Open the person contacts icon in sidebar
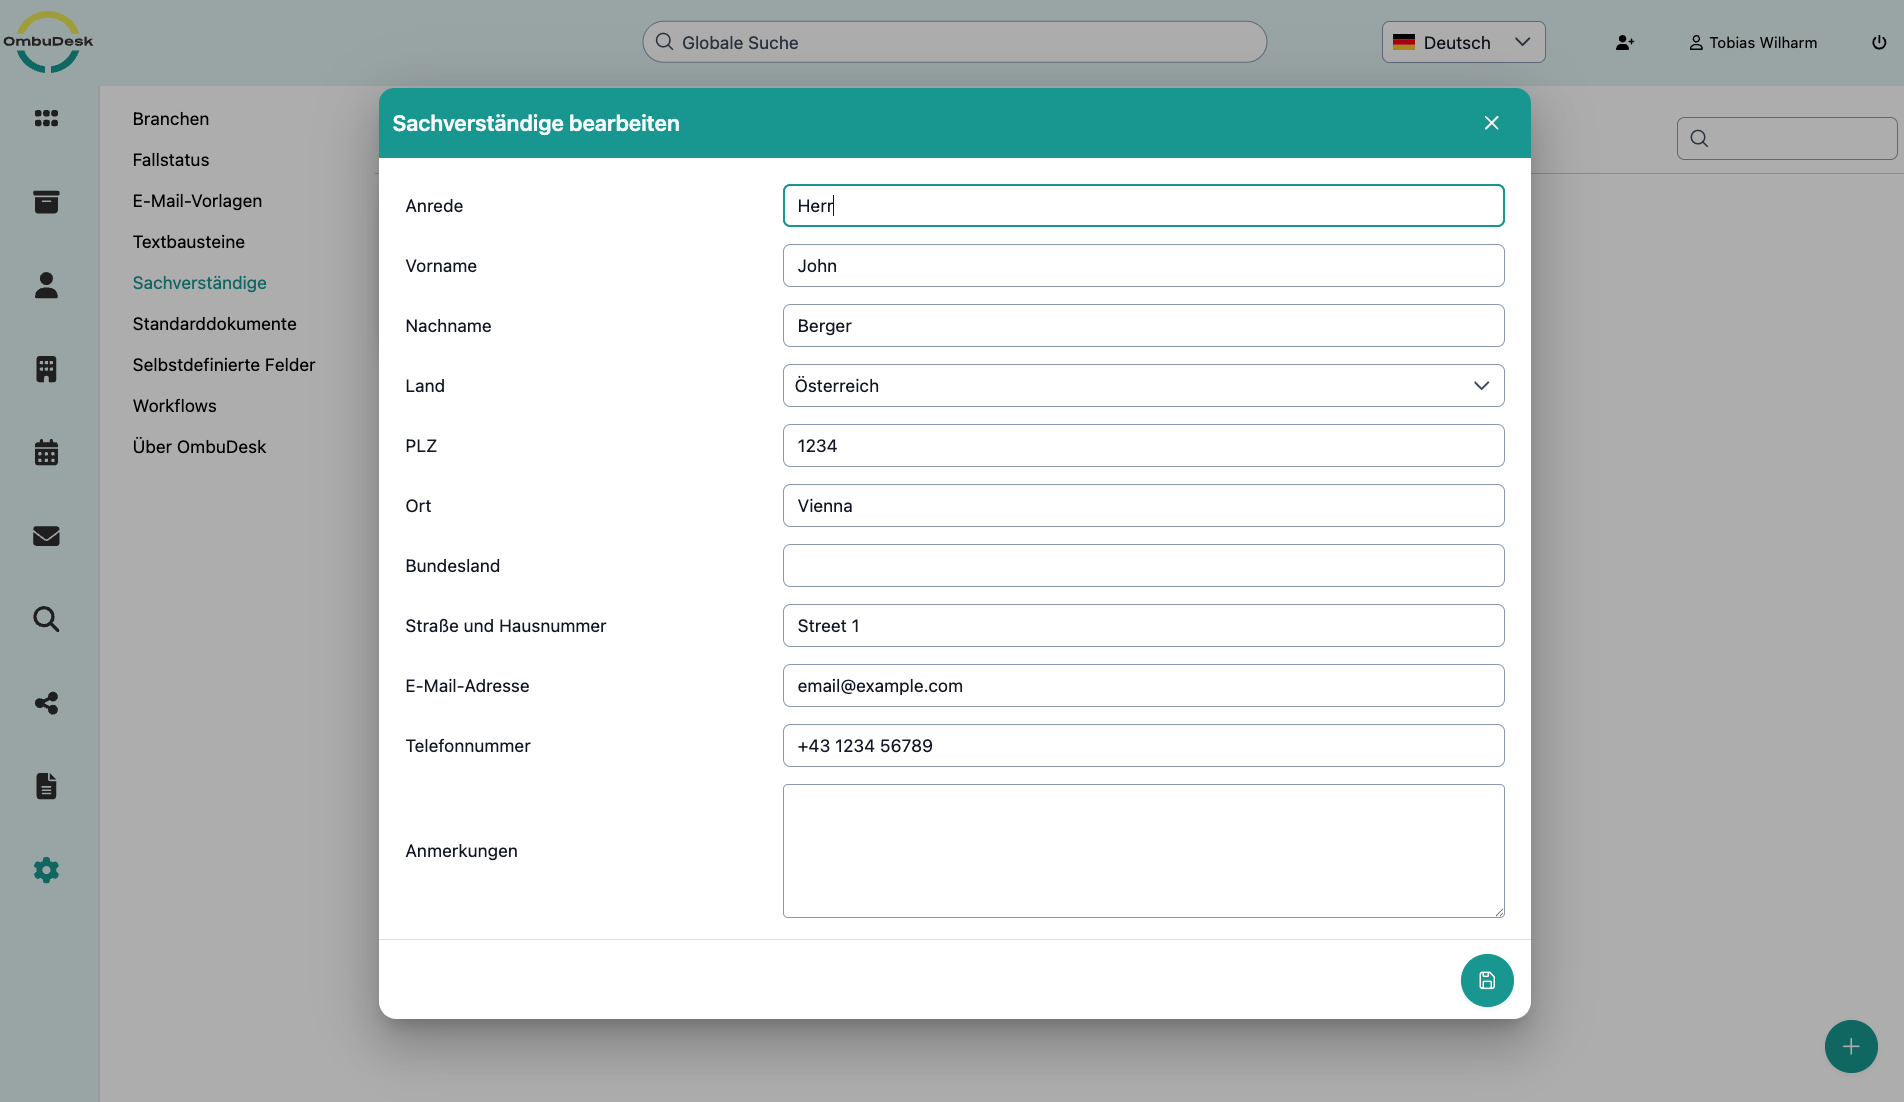 pyautogui.click(x=46, y=285)
